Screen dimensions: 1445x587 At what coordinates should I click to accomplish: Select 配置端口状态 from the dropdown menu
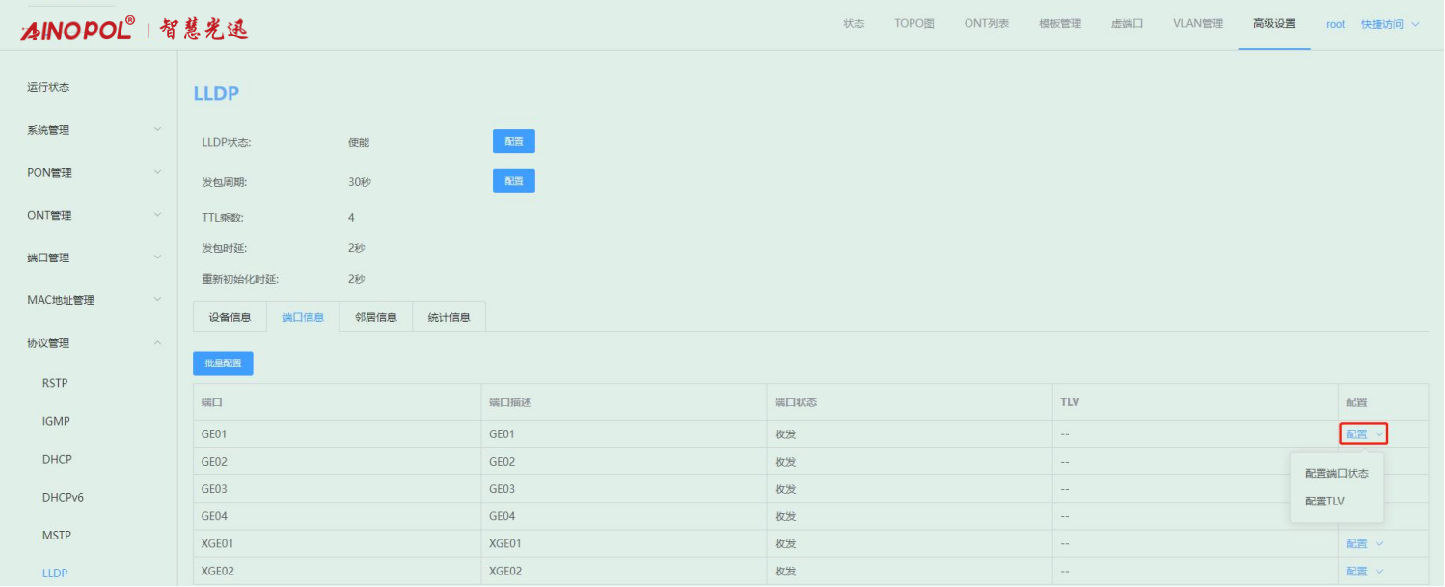pos(1336,474)
